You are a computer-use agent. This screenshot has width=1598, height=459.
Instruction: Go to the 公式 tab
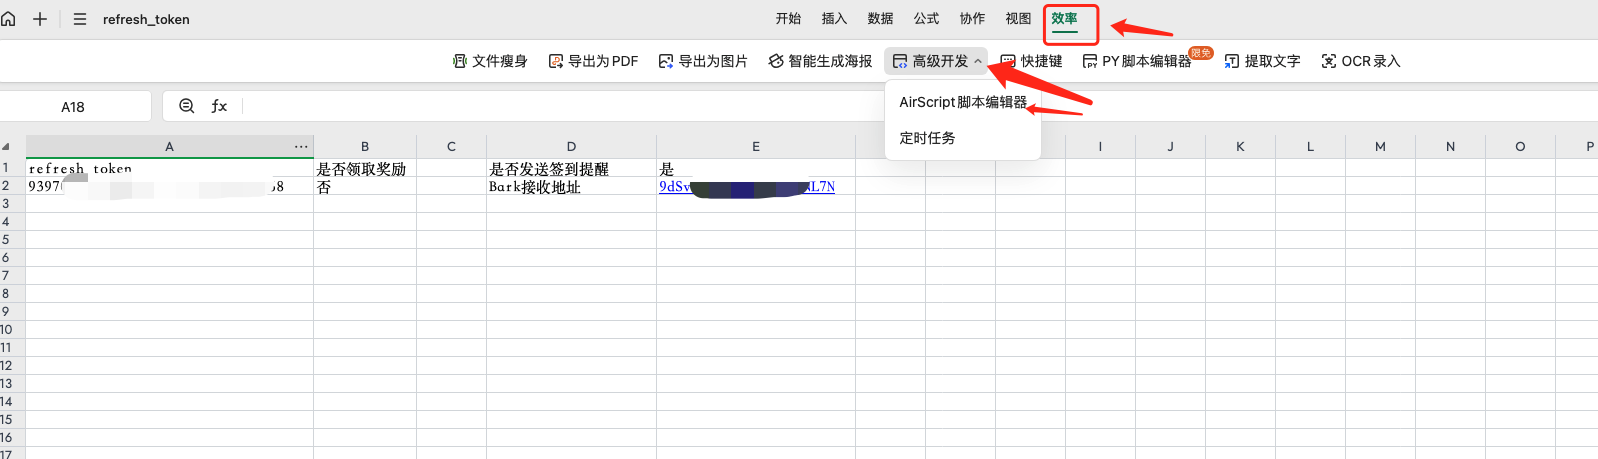[926, 19]
